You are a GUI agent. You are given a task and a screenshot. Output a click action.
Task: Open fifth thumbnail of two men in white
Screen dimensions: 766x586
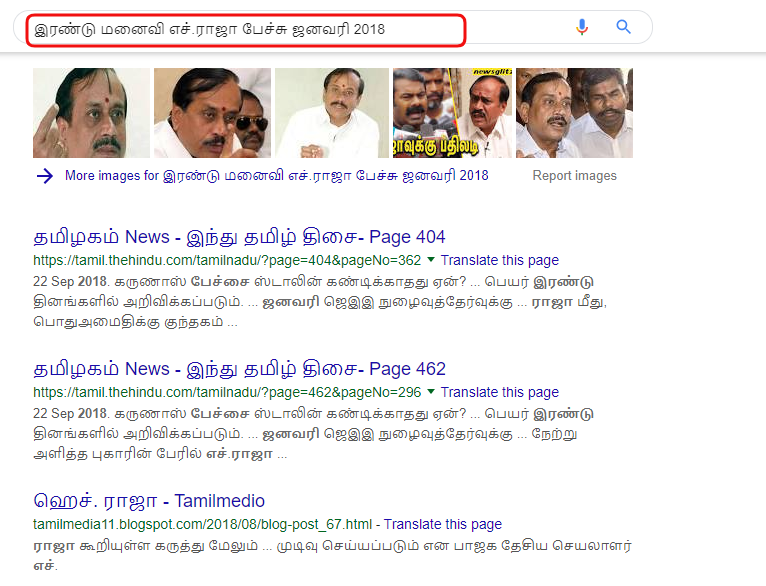(574, 113)
